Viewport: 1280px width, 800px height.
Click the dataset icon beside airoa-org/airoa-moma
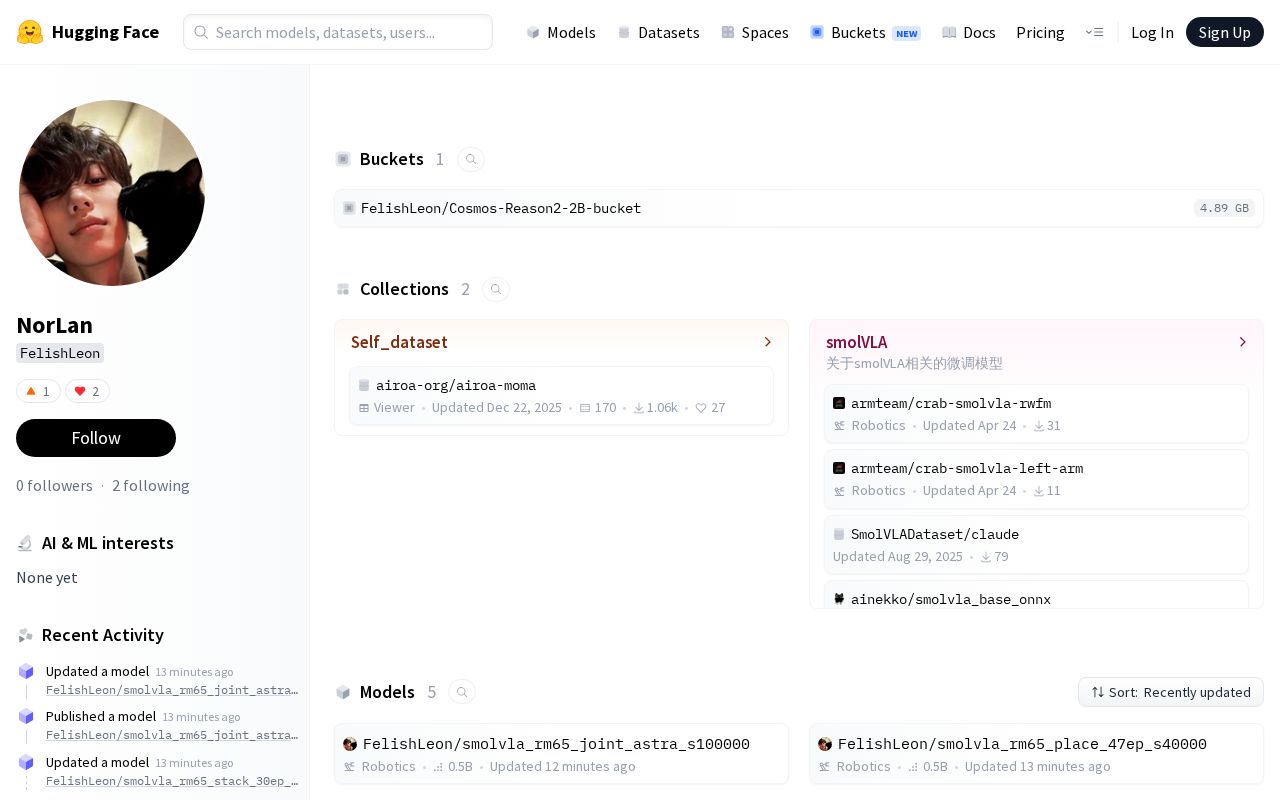click(364, 385)
